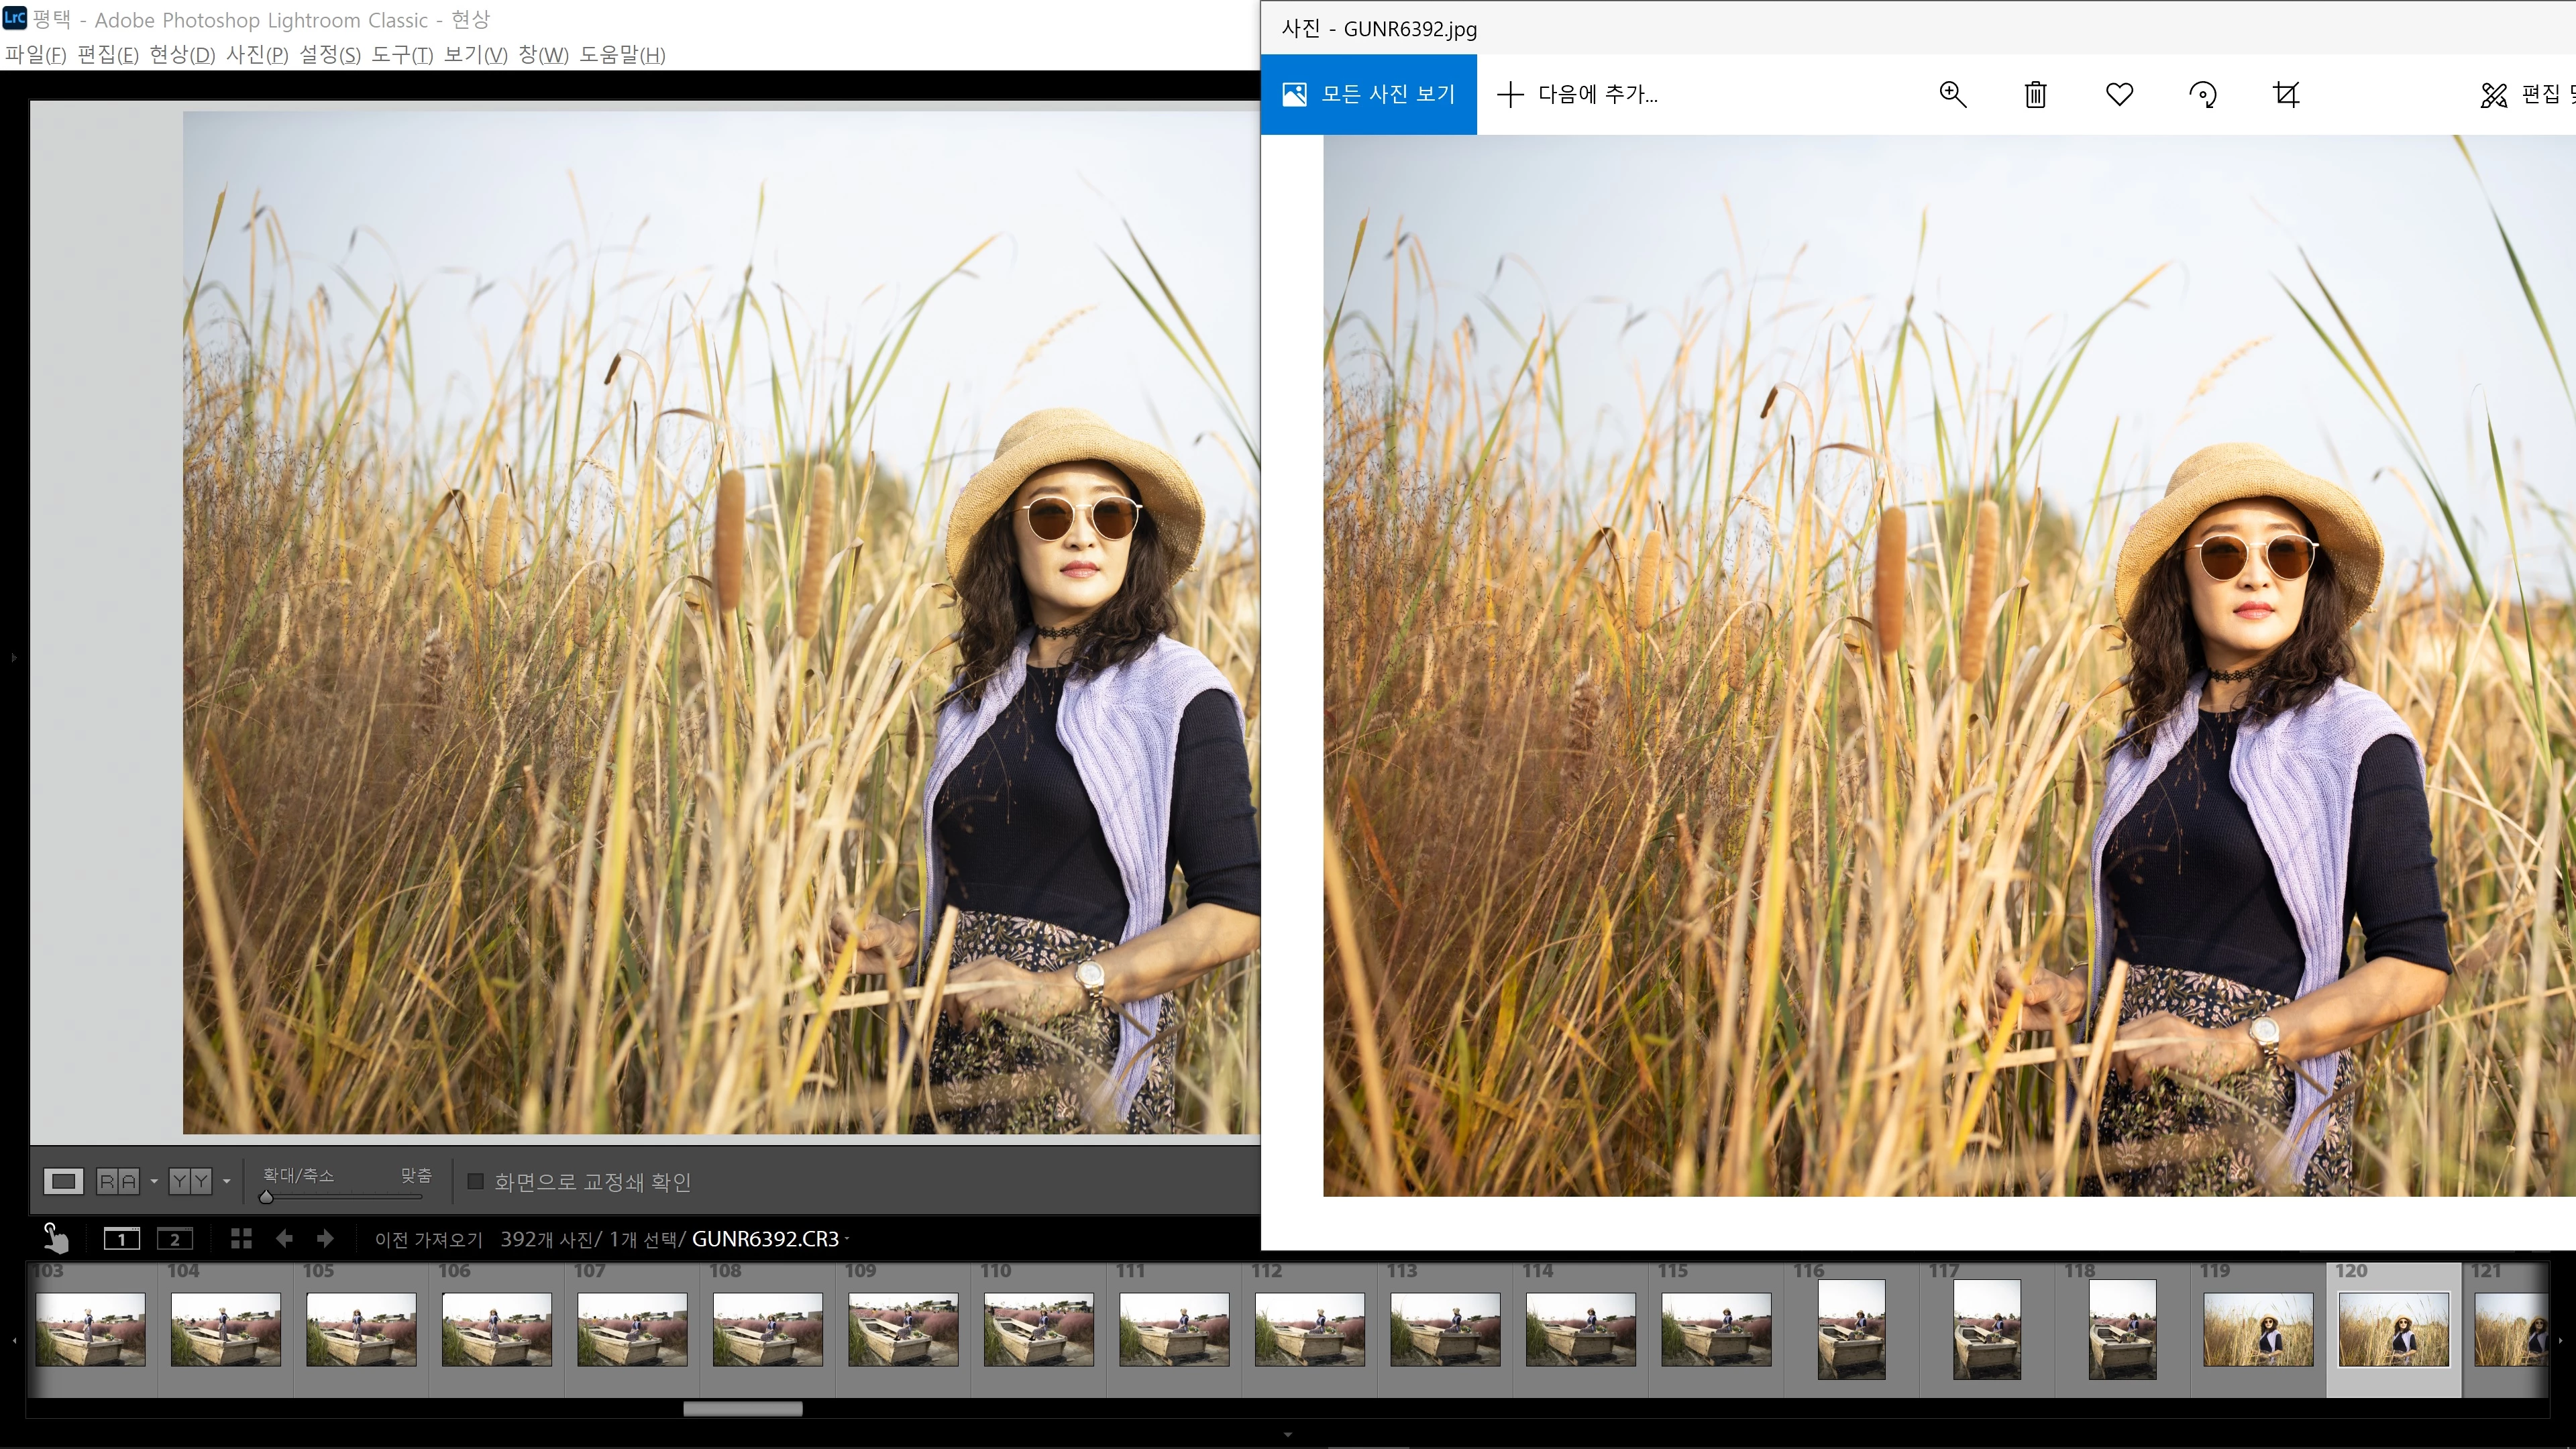2576x1449 pixels.
Task: Delete the photo with the trash icon
Action: tap(2035, 95)
